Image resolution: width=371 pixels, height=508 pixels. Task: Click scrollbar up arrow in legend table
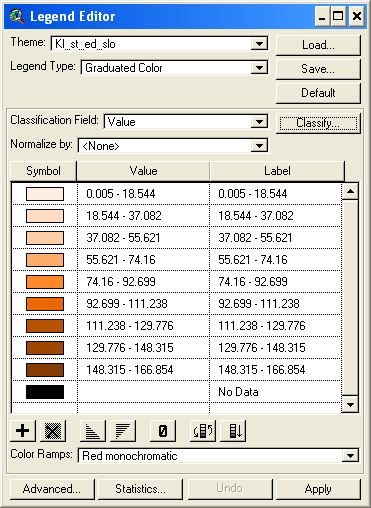tap(350, 191)
